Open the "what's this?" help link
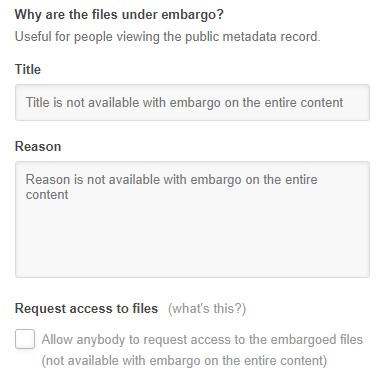Image resolution: width=383 pixels, height=379 pixels. [x=207, y=308]
